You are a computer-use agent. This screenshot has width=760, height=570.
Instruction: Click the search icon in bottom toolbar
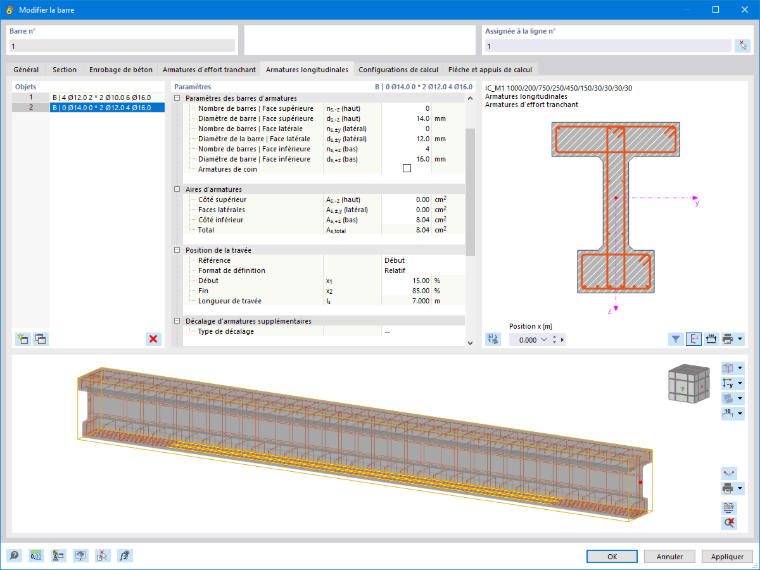[14, 555]
